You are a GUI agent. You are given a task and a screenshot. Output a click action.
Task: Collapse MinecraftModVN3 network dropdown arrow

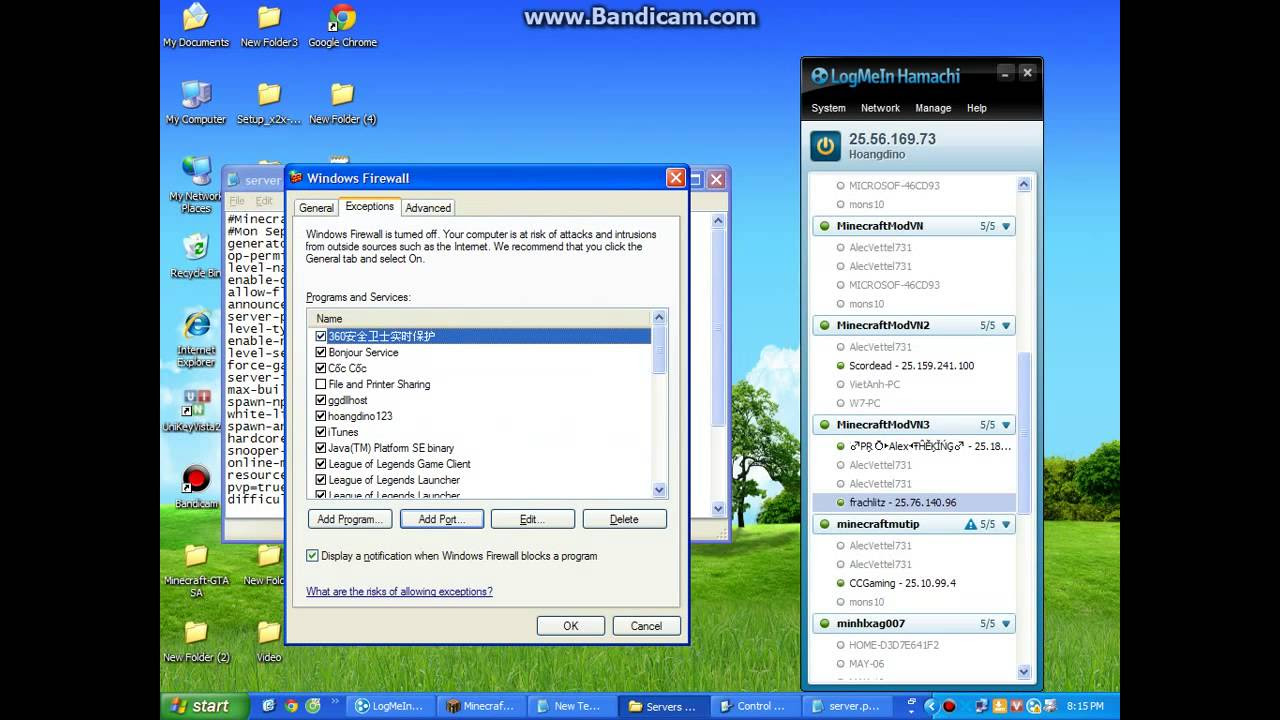[1006, 425]
